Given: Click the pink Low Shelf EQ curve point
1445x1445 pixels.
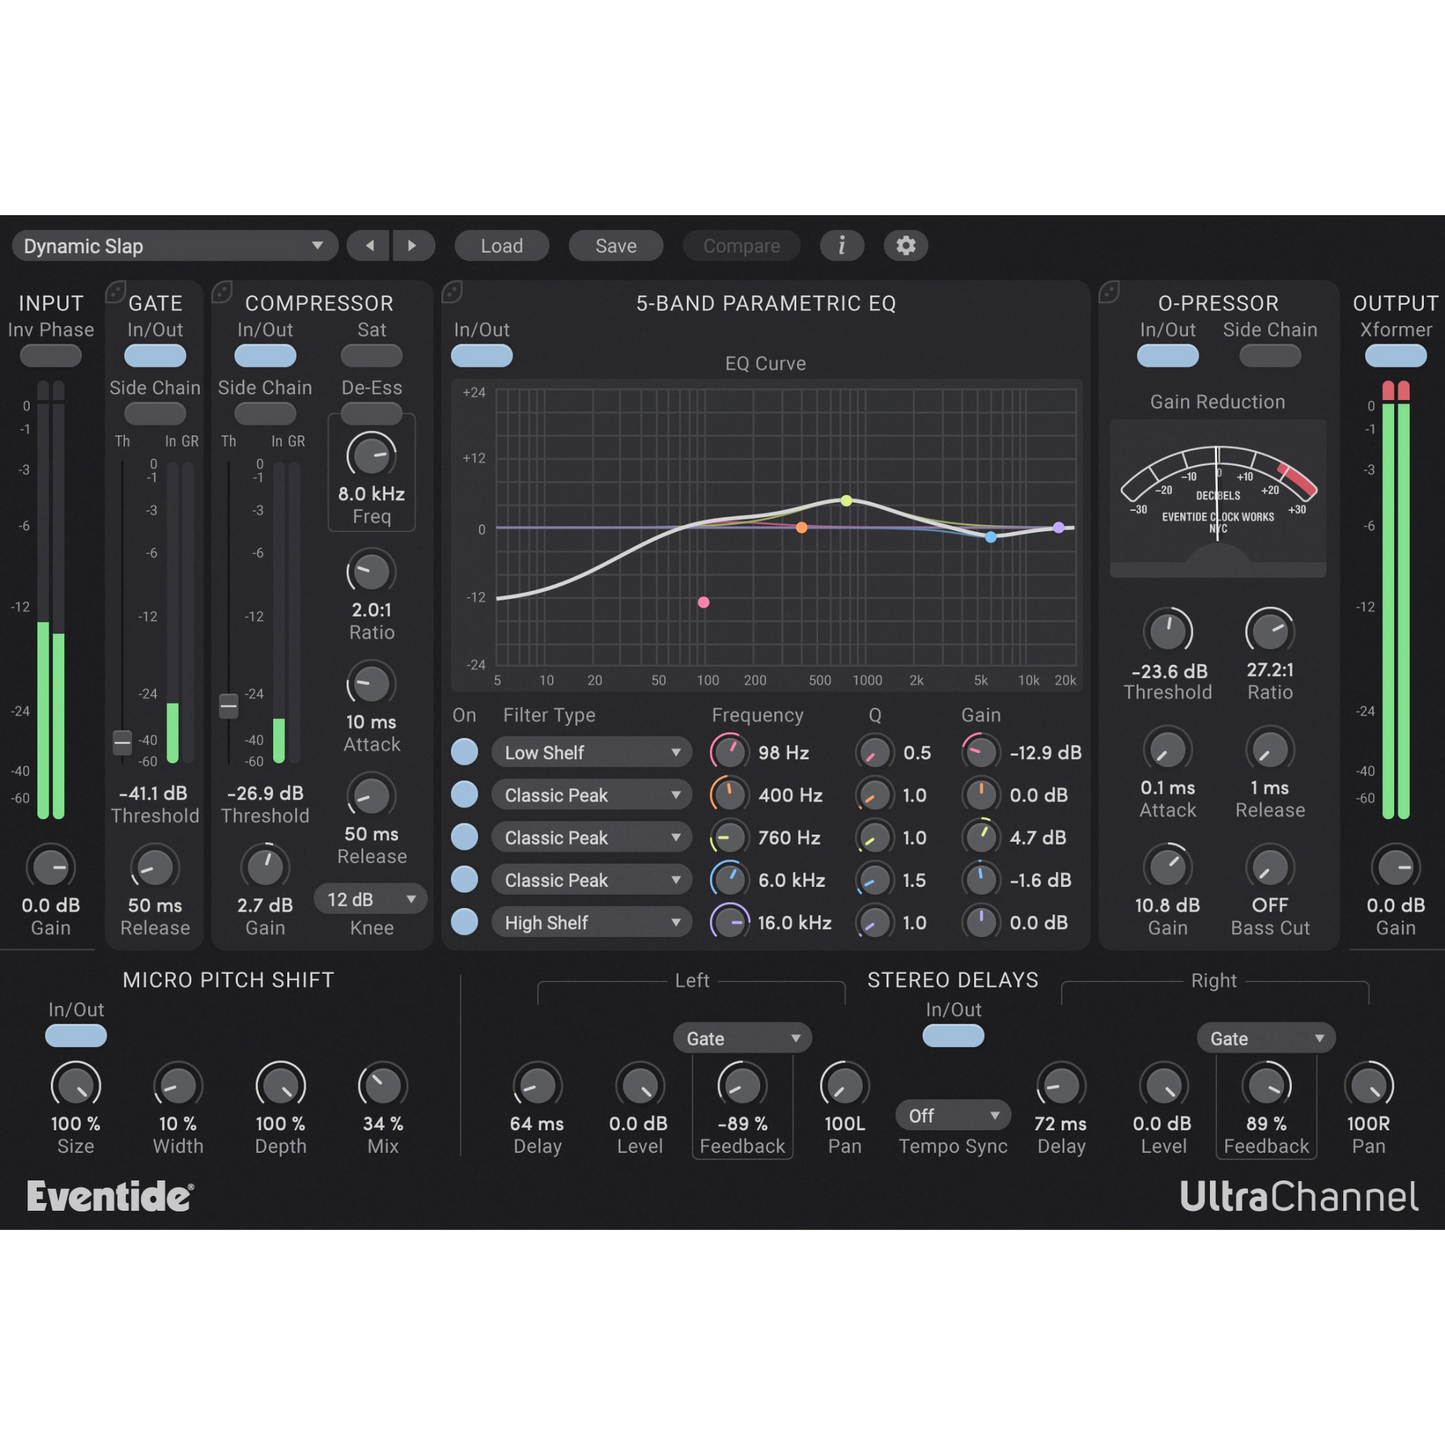Looking at the screenshot, I should pyautogui.click(x=704, y=602).
